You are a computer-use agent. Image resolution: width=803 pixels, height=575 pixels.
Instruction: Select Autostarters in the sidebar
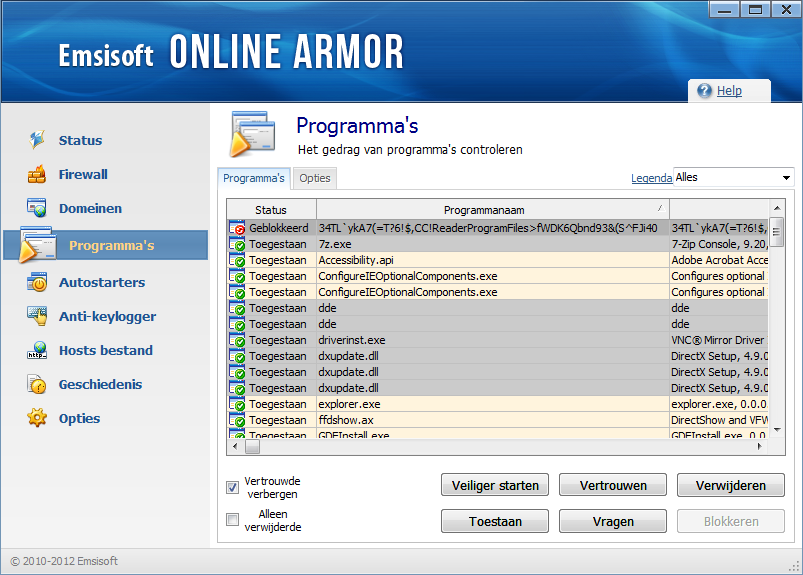(102, 282)
